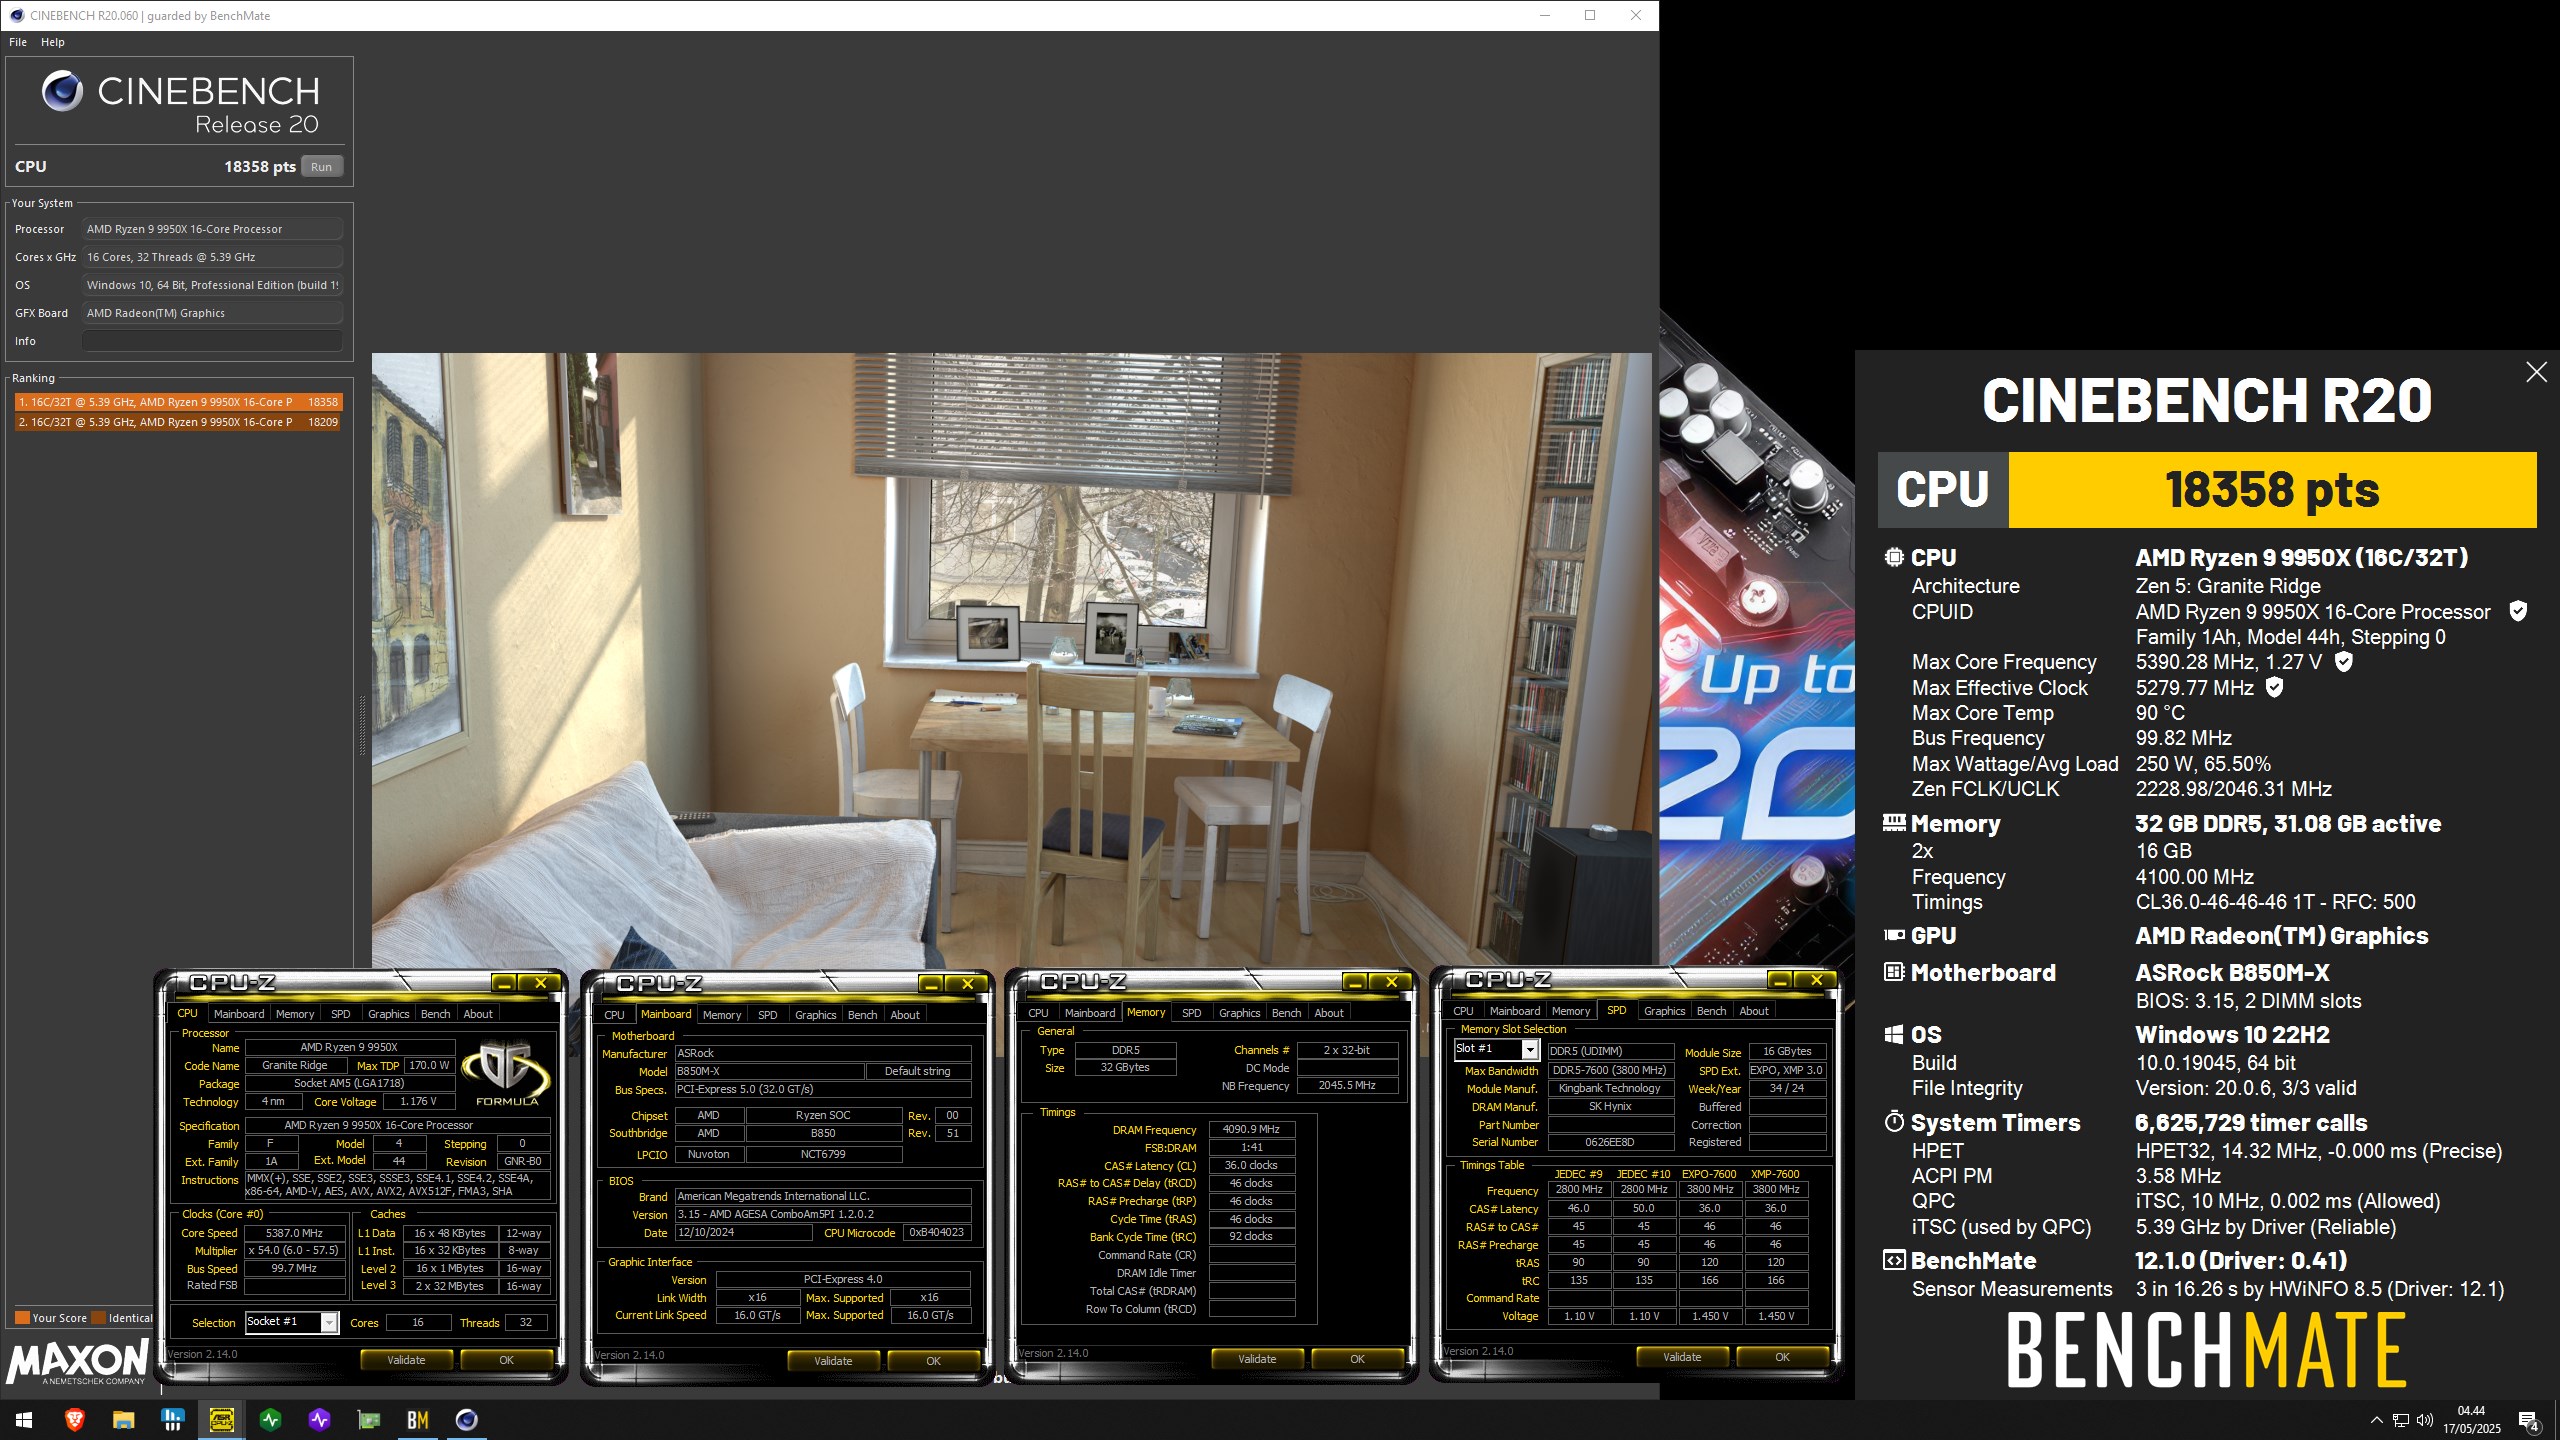
Task: Open the Windows Start menu
Action: 24,1420
